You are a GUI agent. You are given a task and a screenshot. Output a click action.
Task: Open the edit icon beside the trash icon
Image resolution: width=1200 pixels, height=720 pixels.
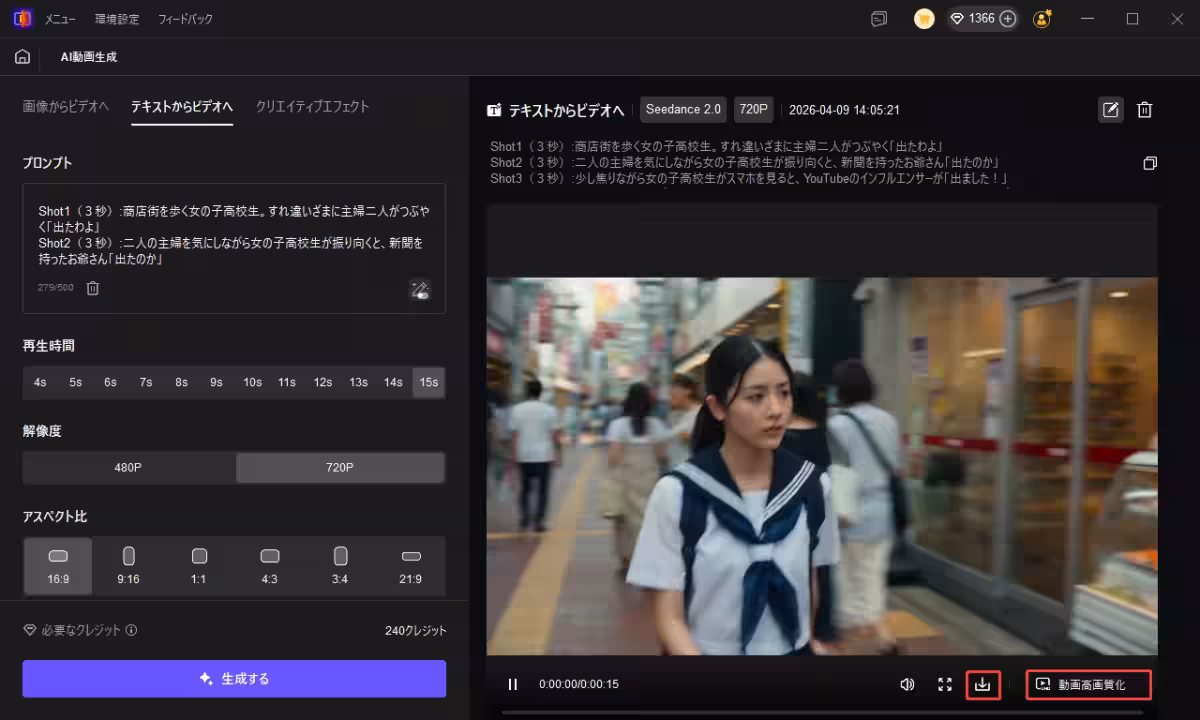pos(1110,110)
